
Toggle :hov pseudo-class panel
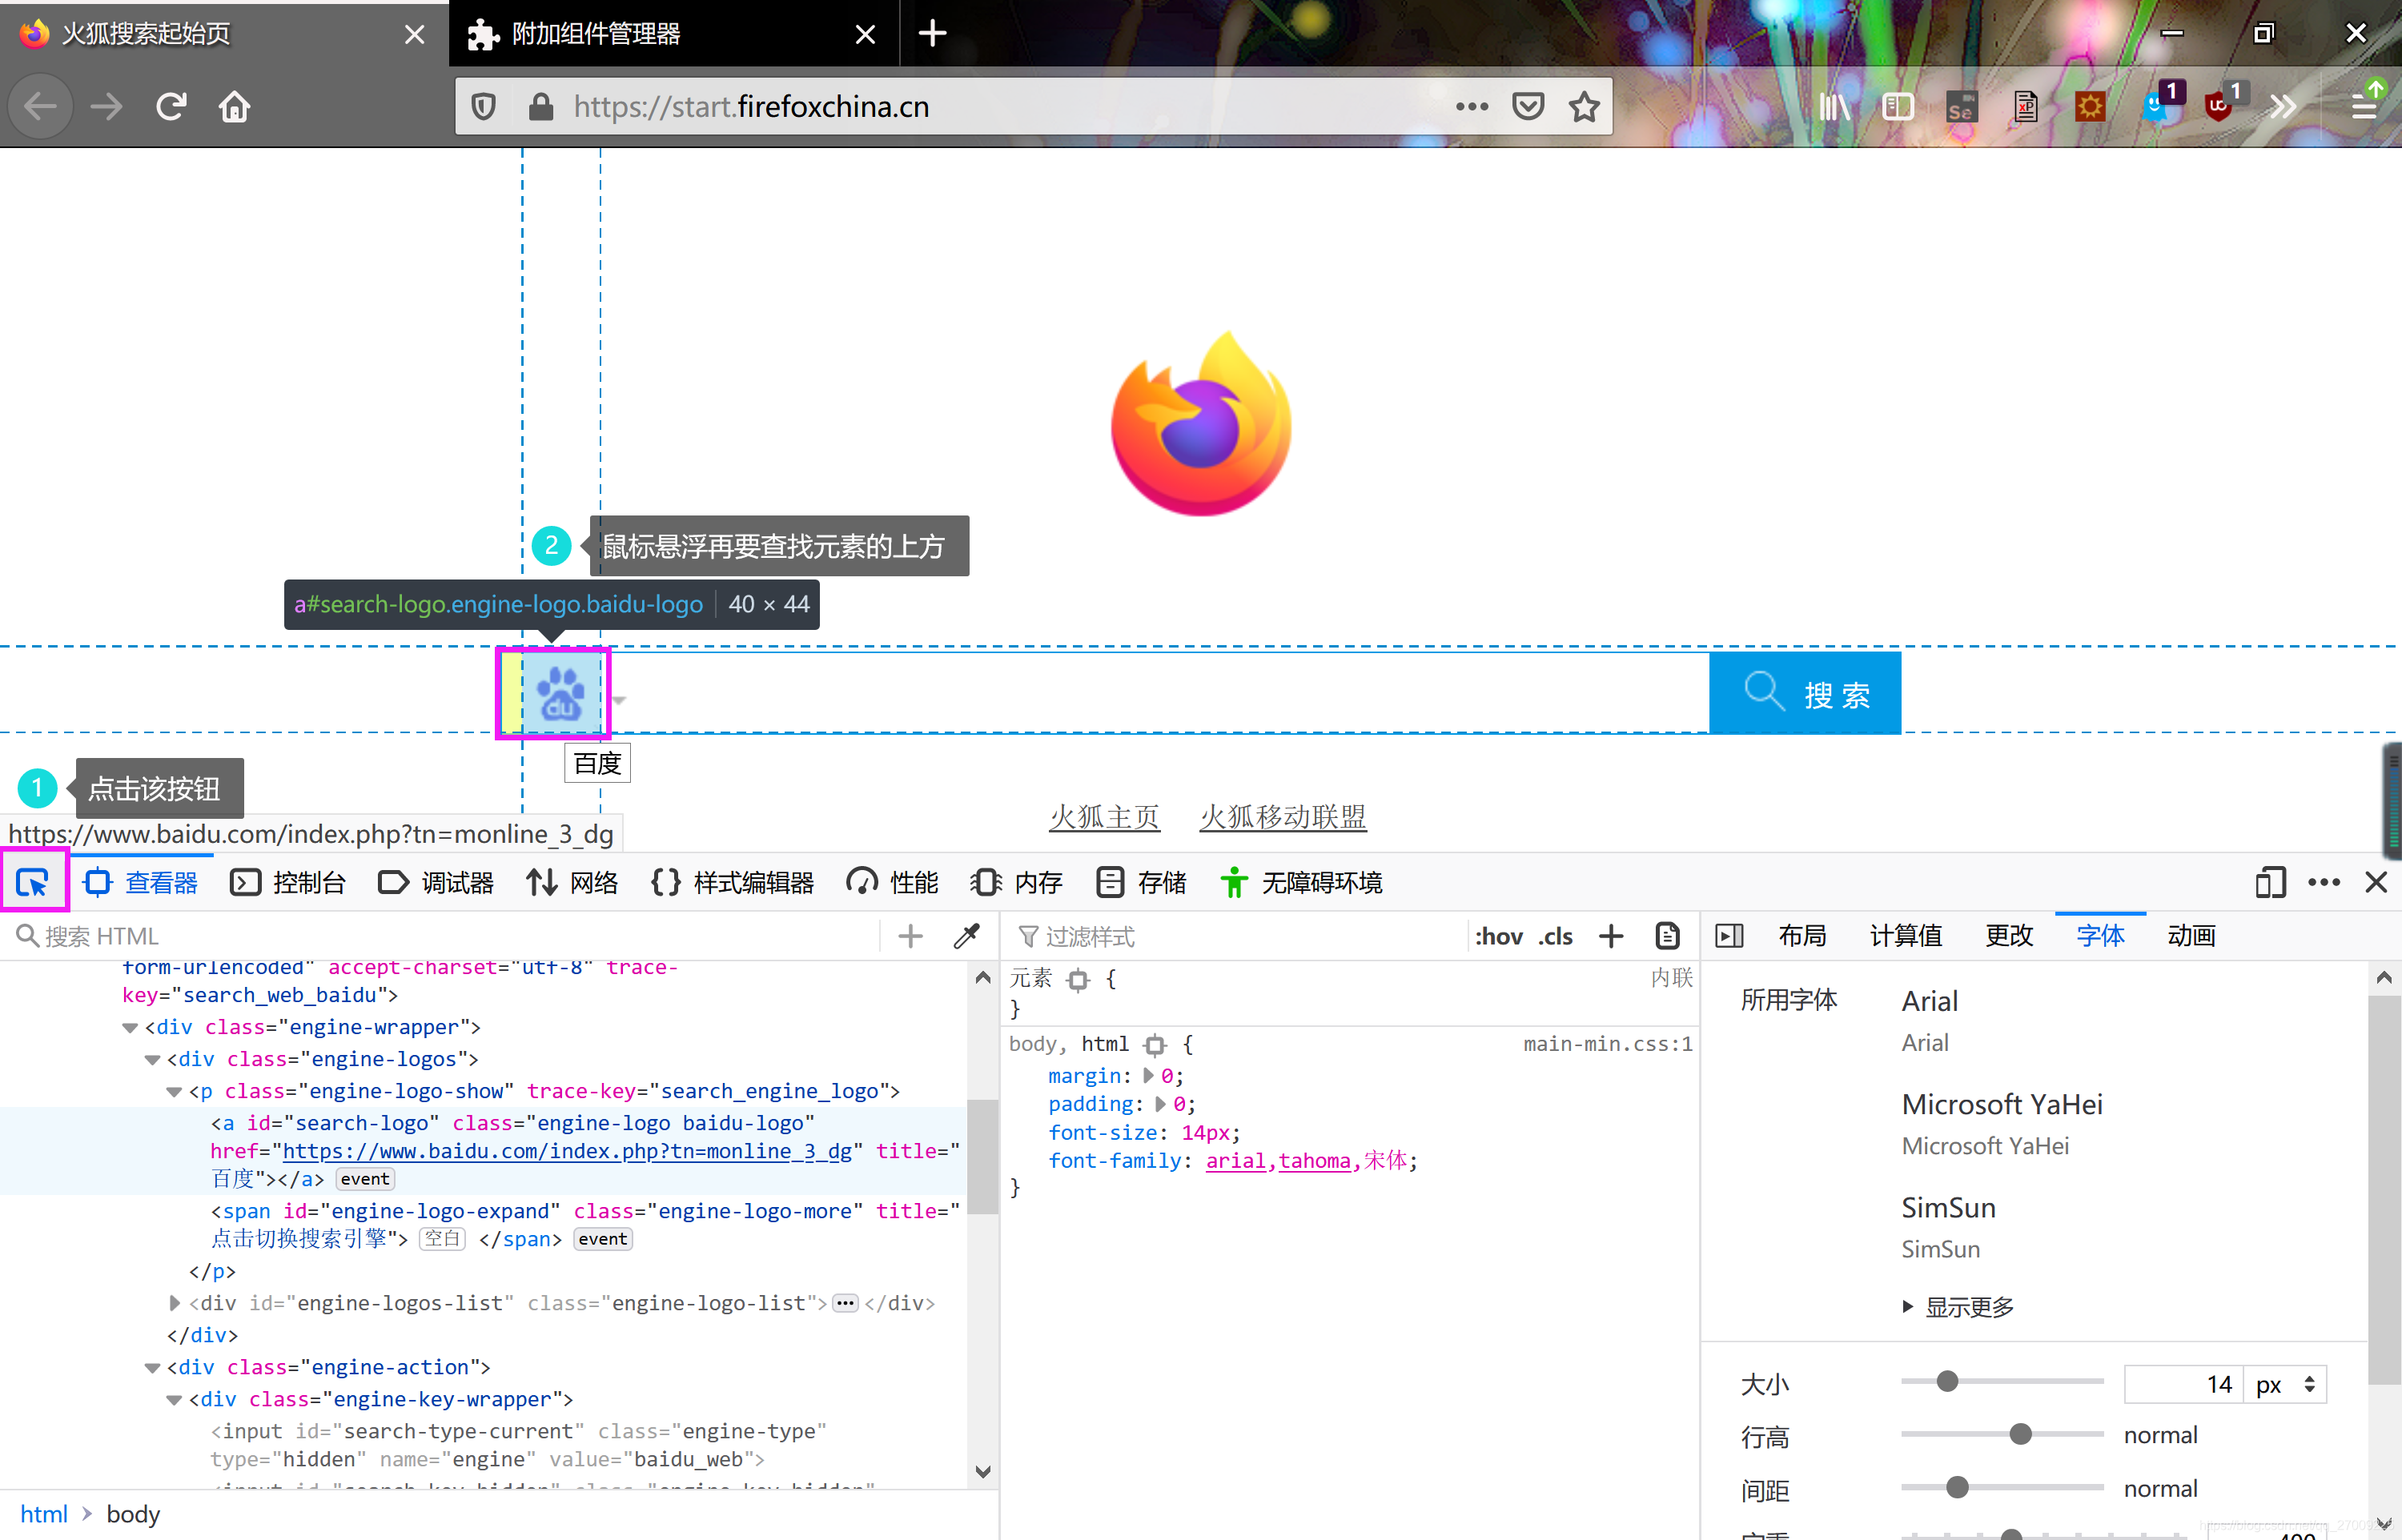pyautogui.click(x=1499, y=936)
